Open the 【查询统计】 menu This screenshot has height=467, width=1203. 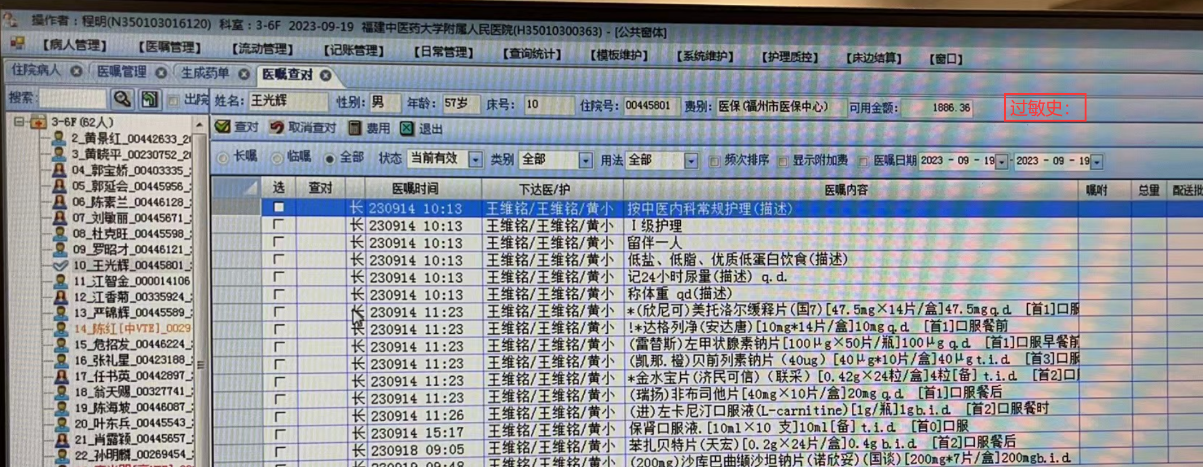tap(534, 53)
